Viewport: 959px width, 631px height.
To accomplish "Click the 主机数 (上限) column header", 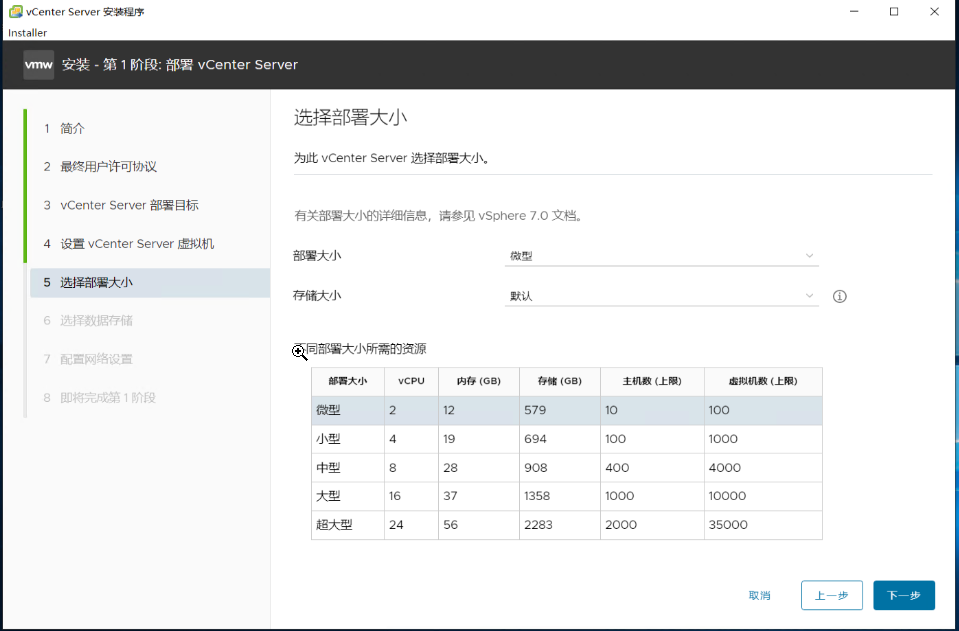I will point(652,381).
